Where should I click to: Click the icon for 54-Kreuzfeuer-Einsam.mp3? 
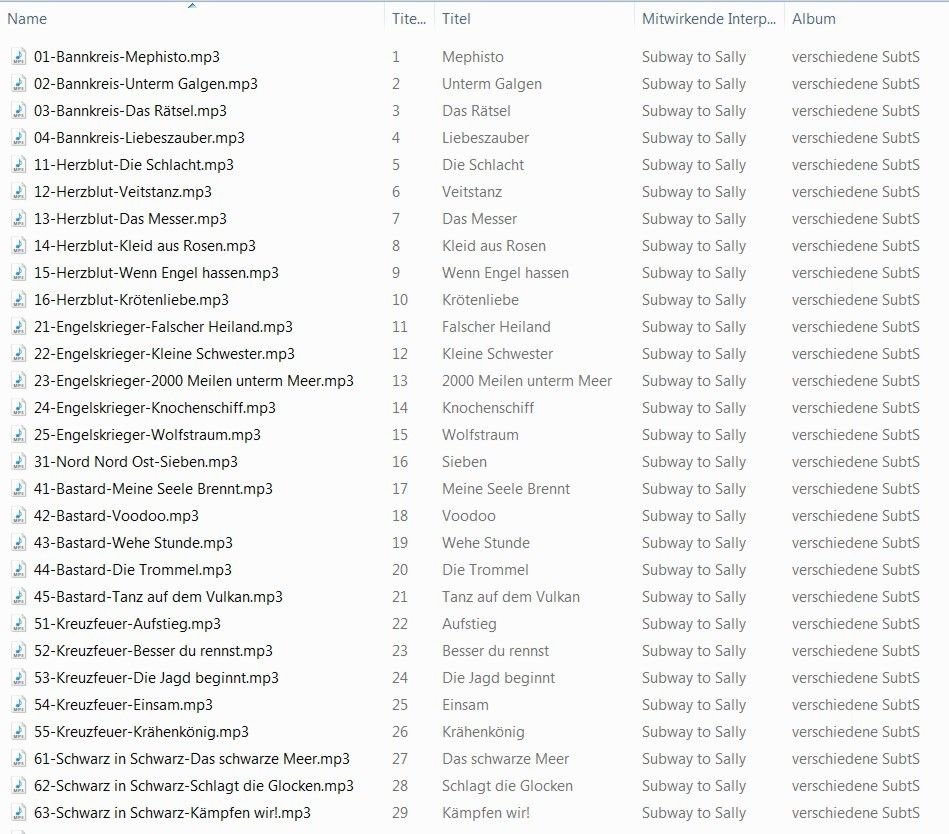[x=19, y=705]
